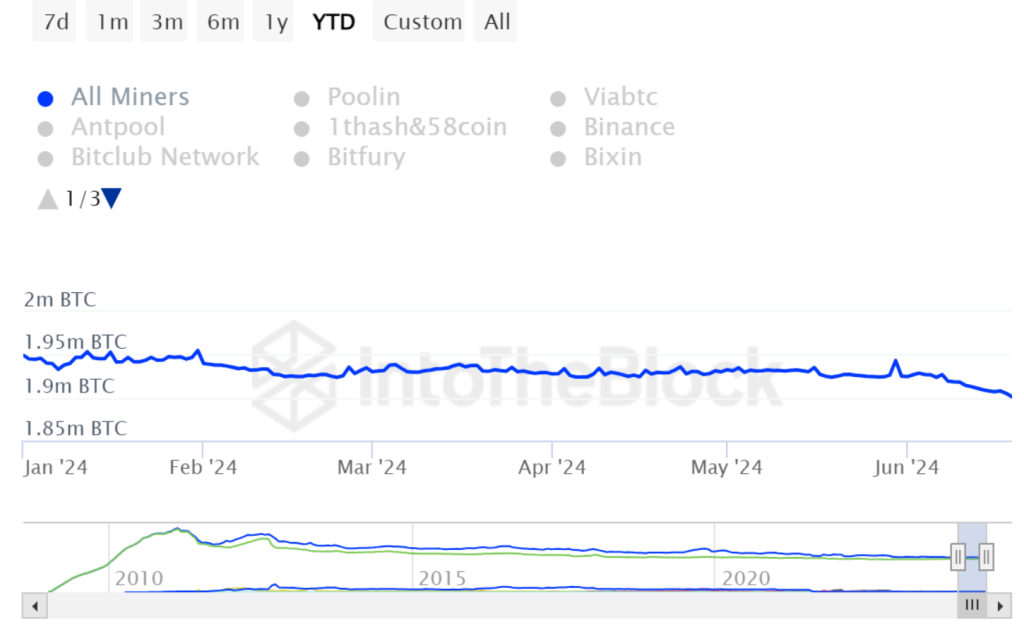Show the Bitclub Network series
Image resolution: width=1024 pixels, height=629 pixels.
165,157
